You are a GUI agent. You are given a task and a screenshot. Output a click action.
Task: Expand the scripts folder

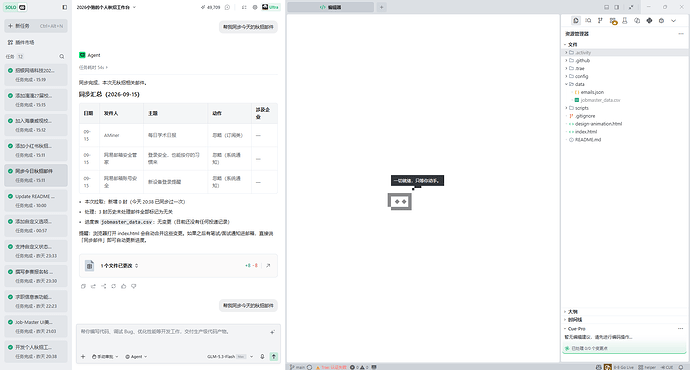click(x=624, y=108)
